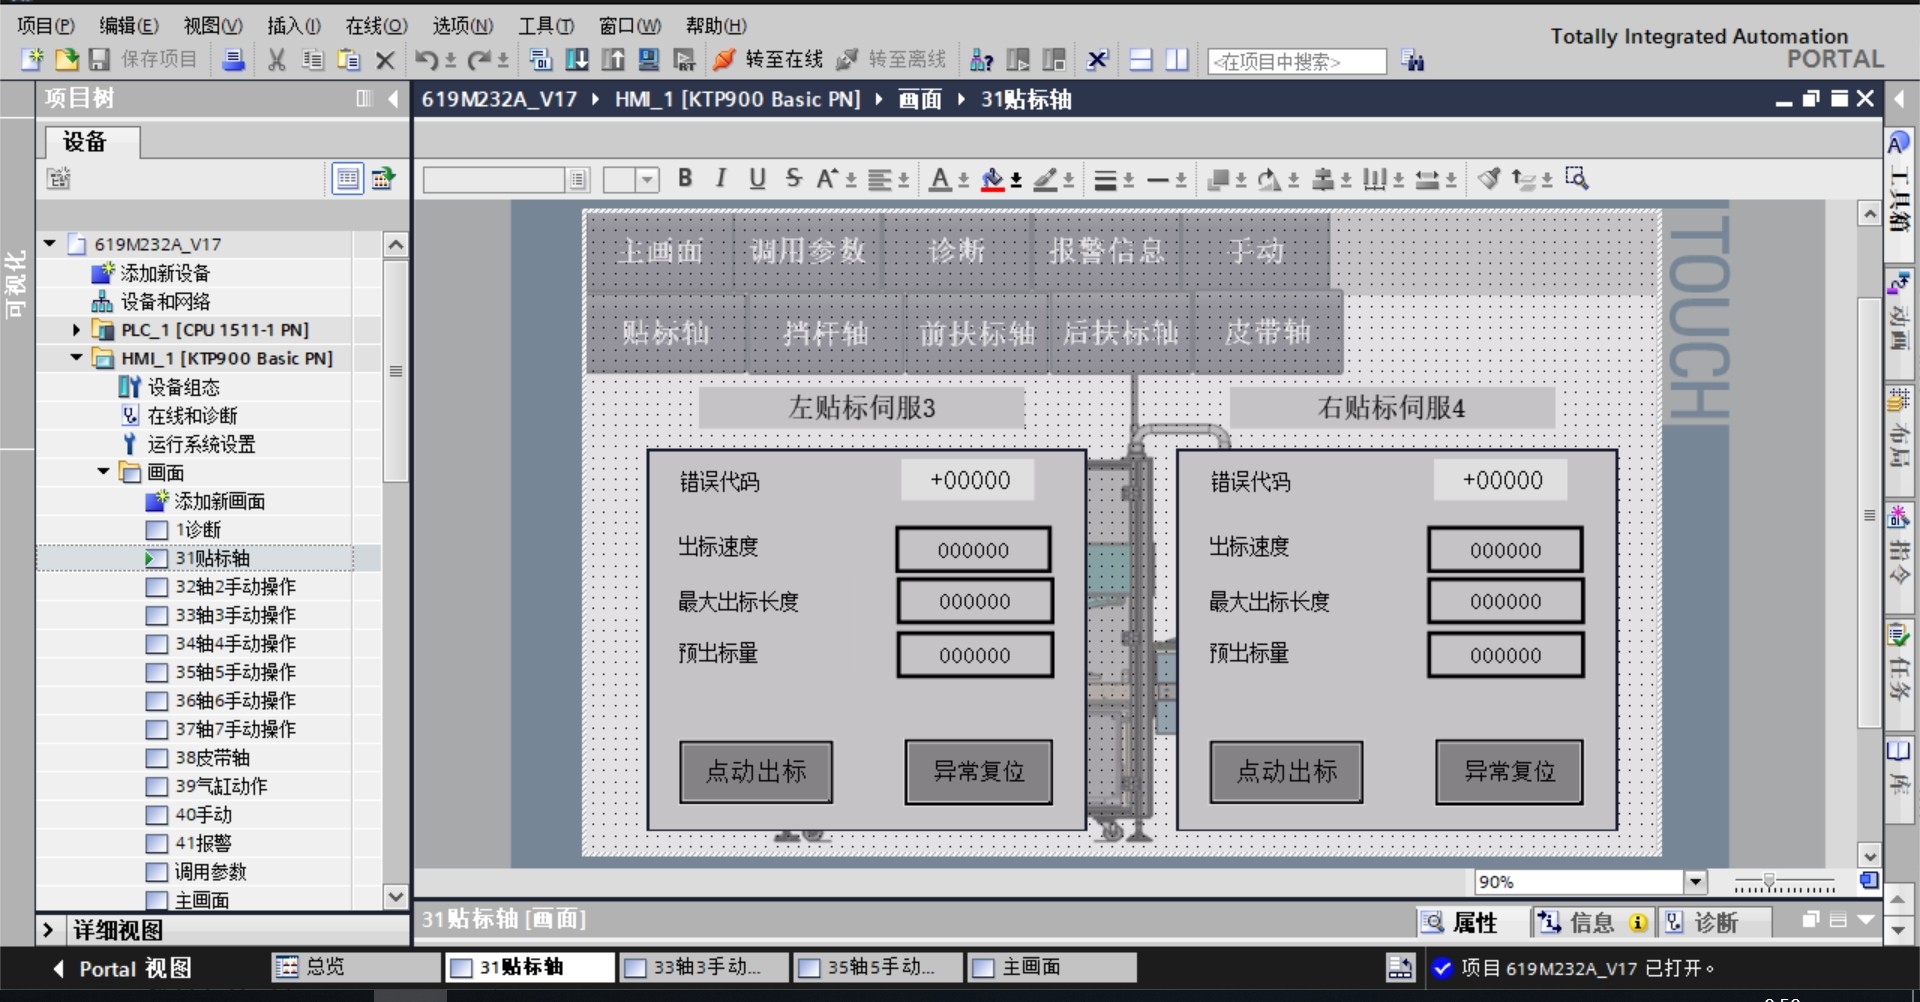Image resolution: width=1920 pixels, height=1002 pixels.
Task: Click the new project icon
Action: (x=32, y=60)
